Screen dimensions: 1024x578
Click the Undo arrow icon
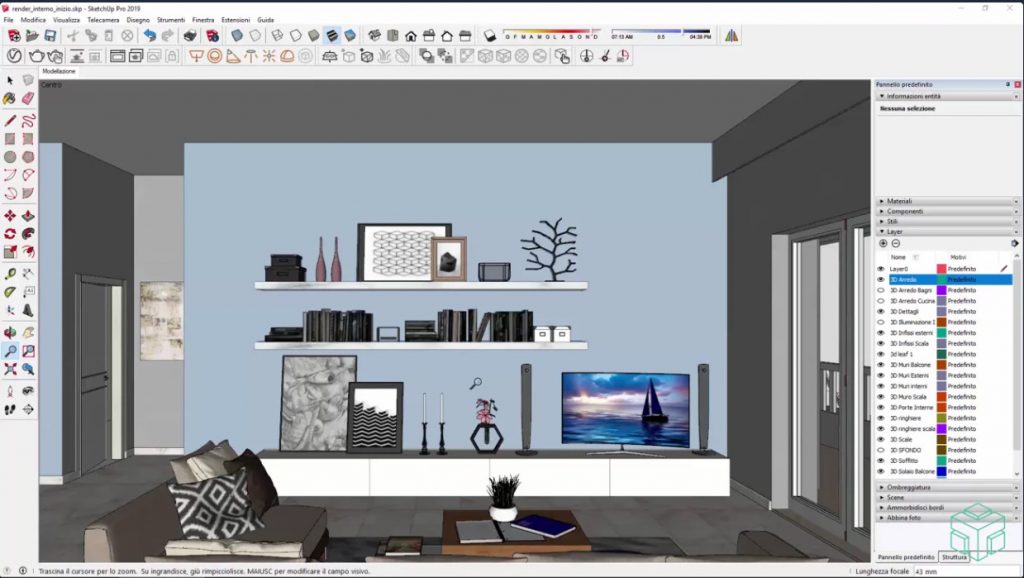click(x=150, y=35)
